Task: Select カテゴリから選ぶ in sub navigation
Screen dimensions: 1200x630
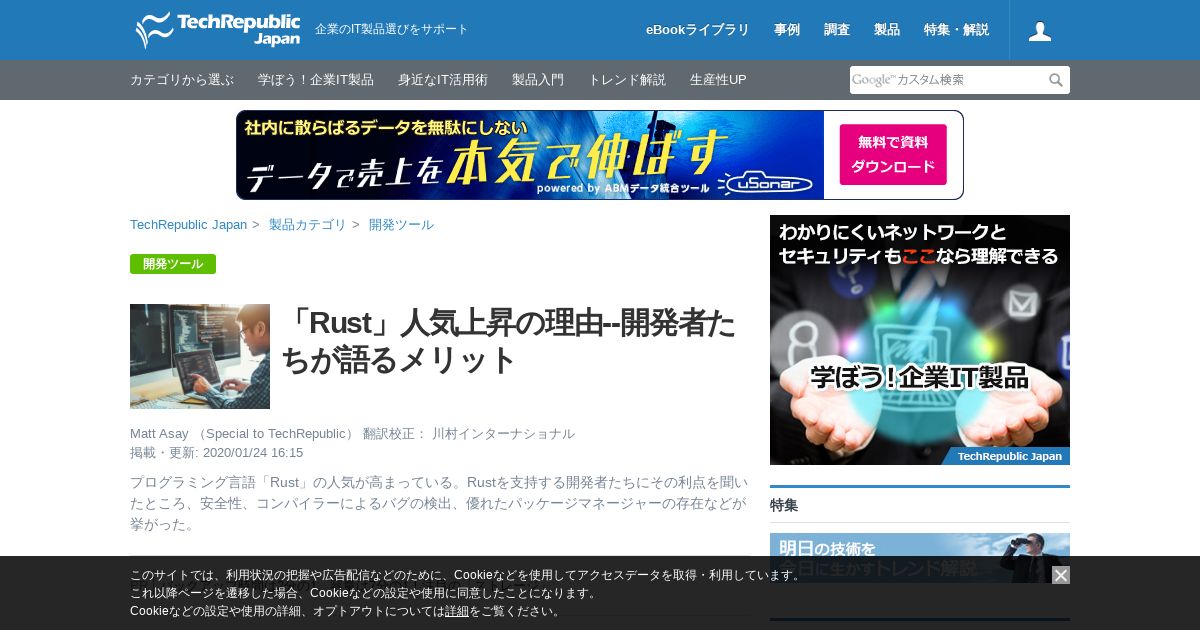Action: coord(182,80)
